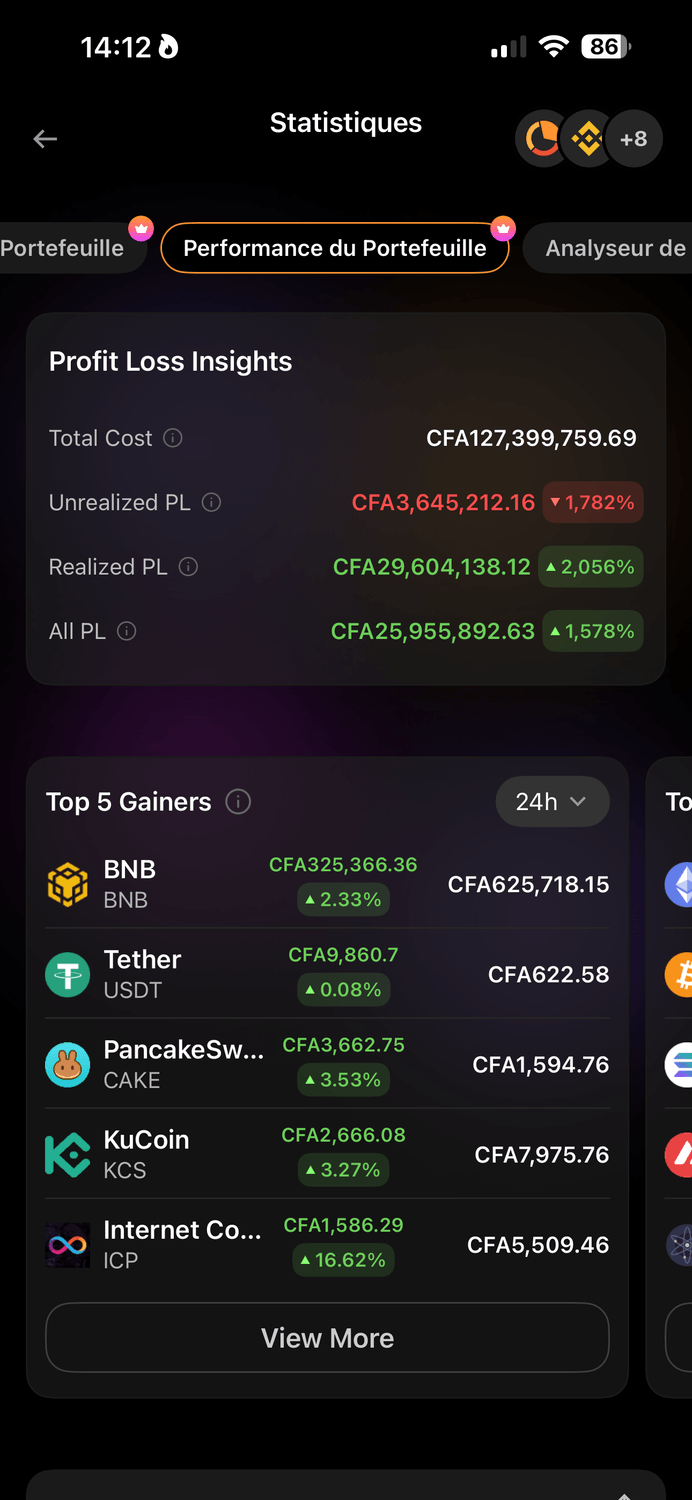Open the 24h timeframe dropdown
The image size is (692, 1500).
tap(552, 802)
